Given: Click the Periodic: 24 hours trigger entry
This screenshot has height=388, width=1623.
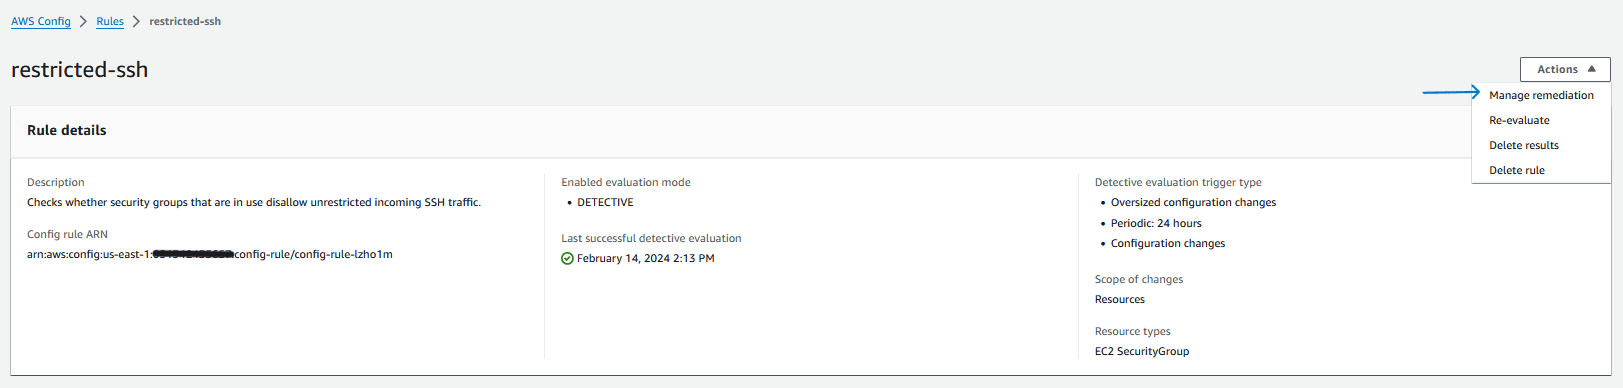Looking at the screenshot, I should [x=1156, y=223].
